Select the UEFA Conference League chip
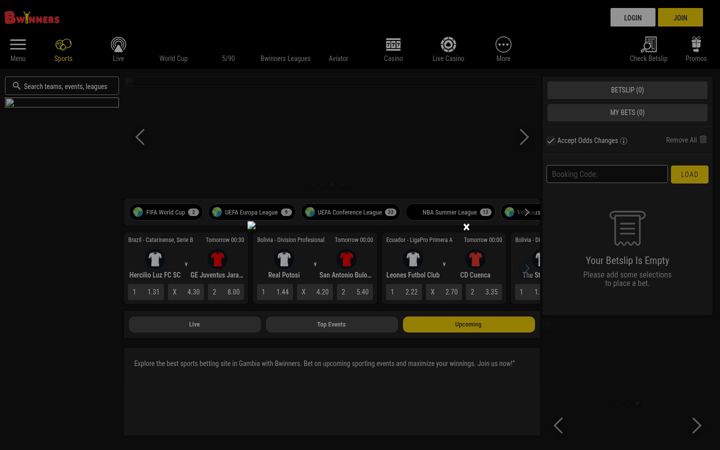This screenshot has width=720, height=450. pos(350,212)
